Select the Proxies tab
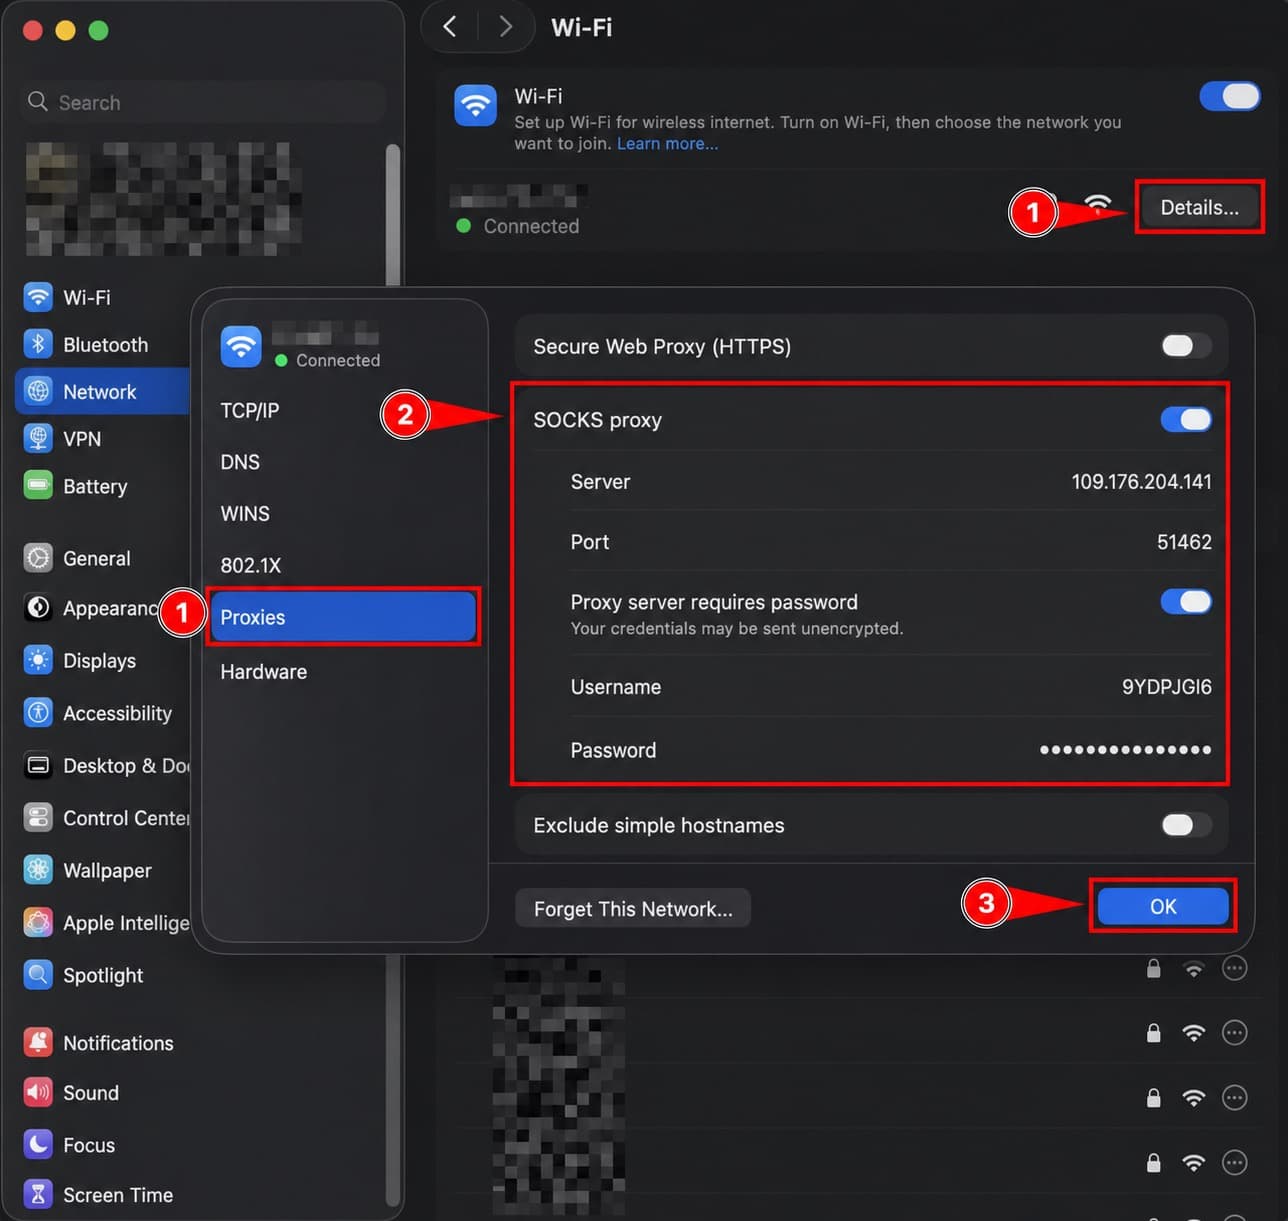 (x=343, y=617)
